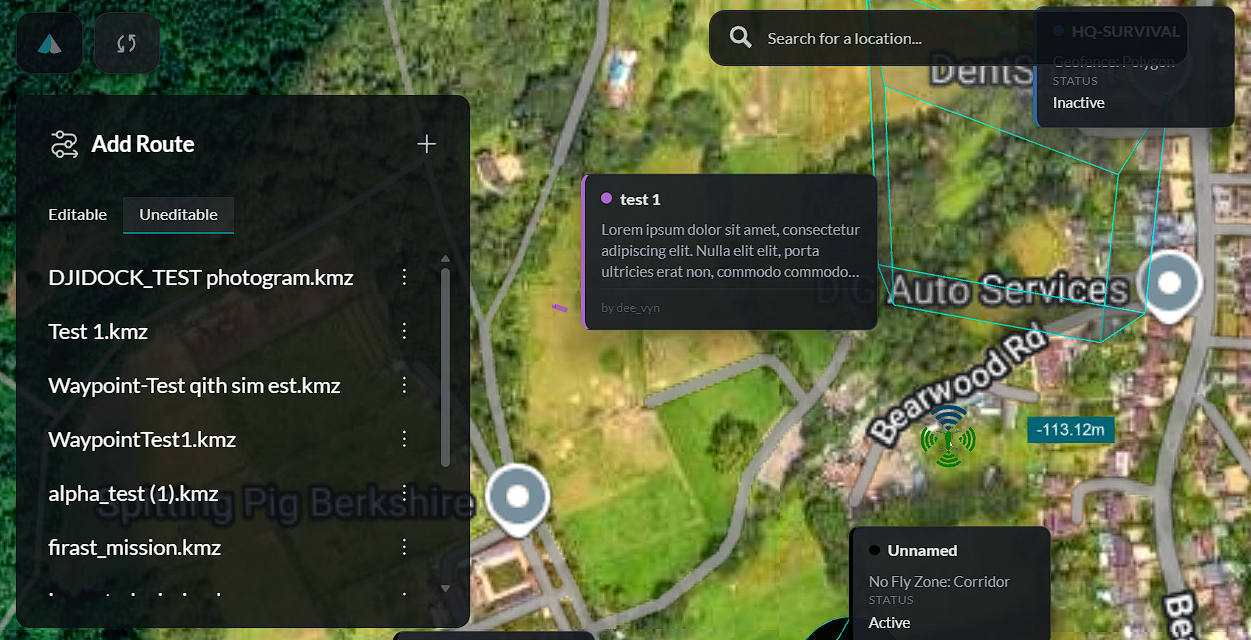Screen dimensions: 1251x640
Task: Click the black dot on the Unnamed card
Action: point(874,550)
